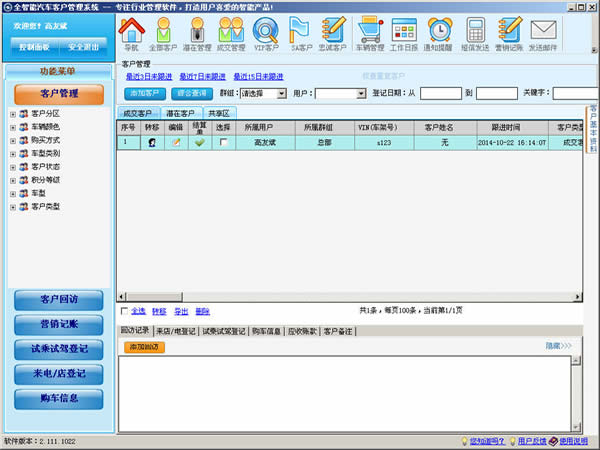The width and height of the screenshot is (600, 450).
Task: Click the 短信发送 phone icon
Action: [x=476, y=29]
